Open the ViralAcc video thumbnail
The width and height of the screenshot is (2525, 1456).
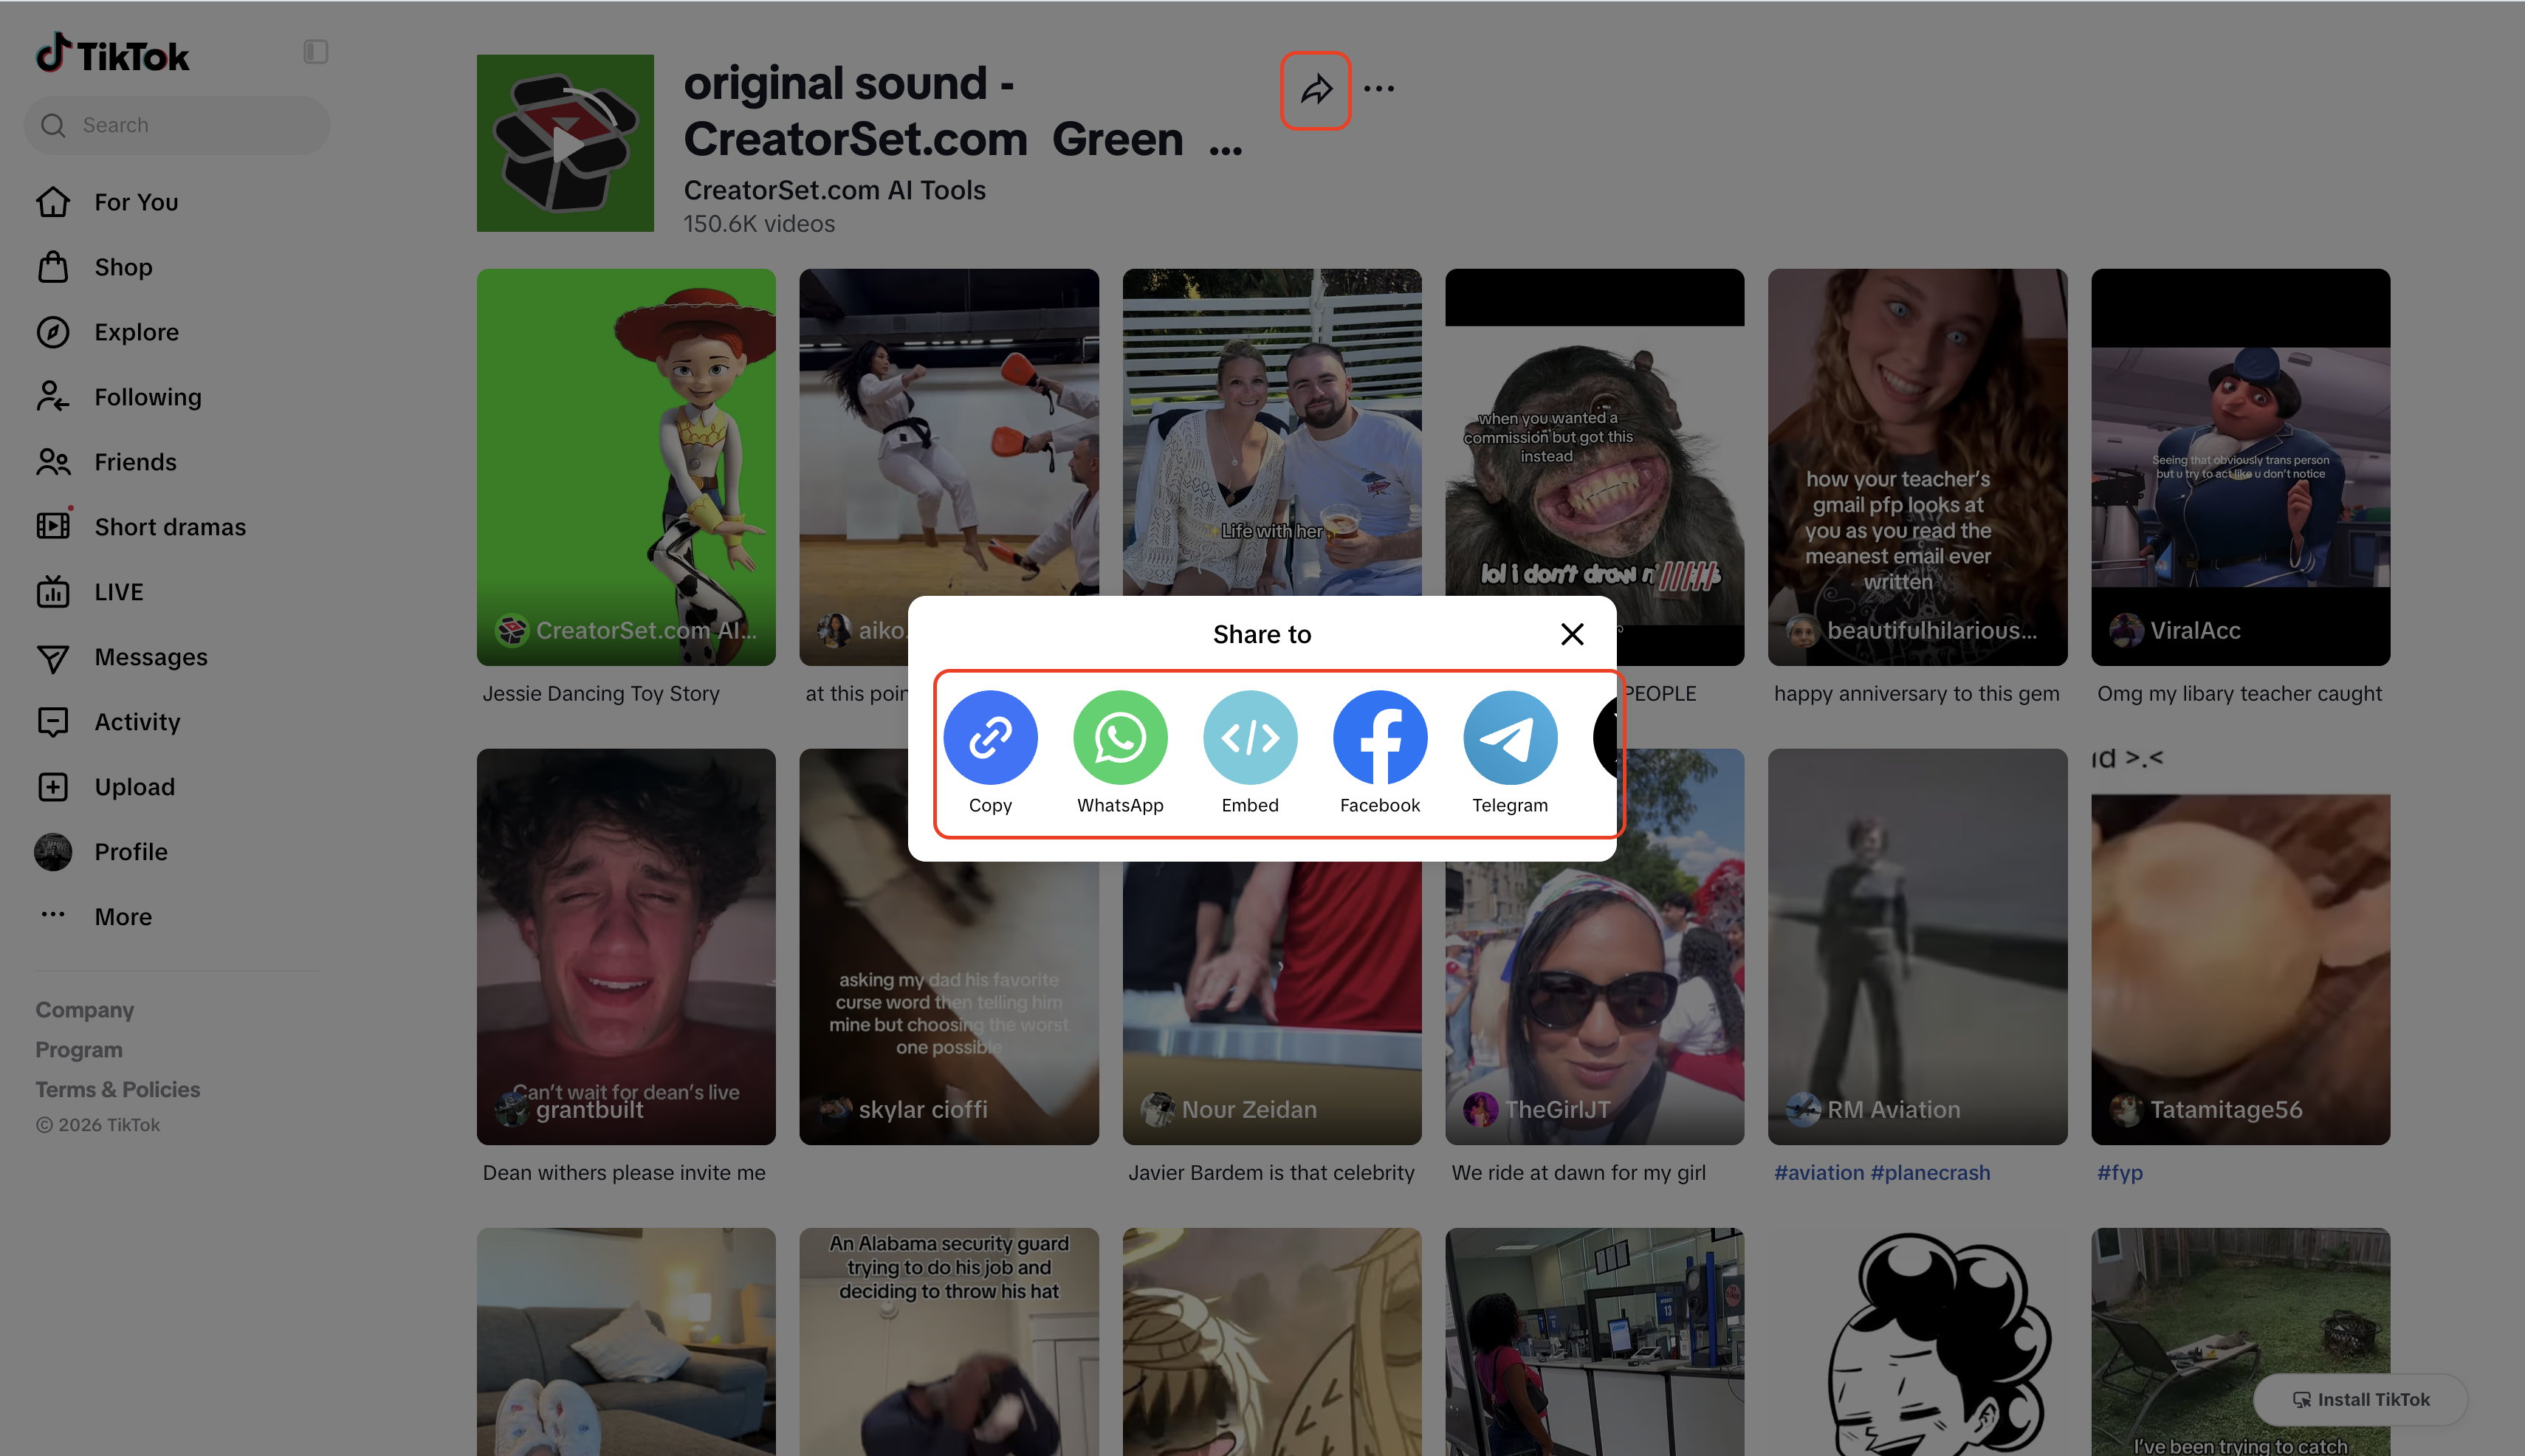[x=2240, y=467]
